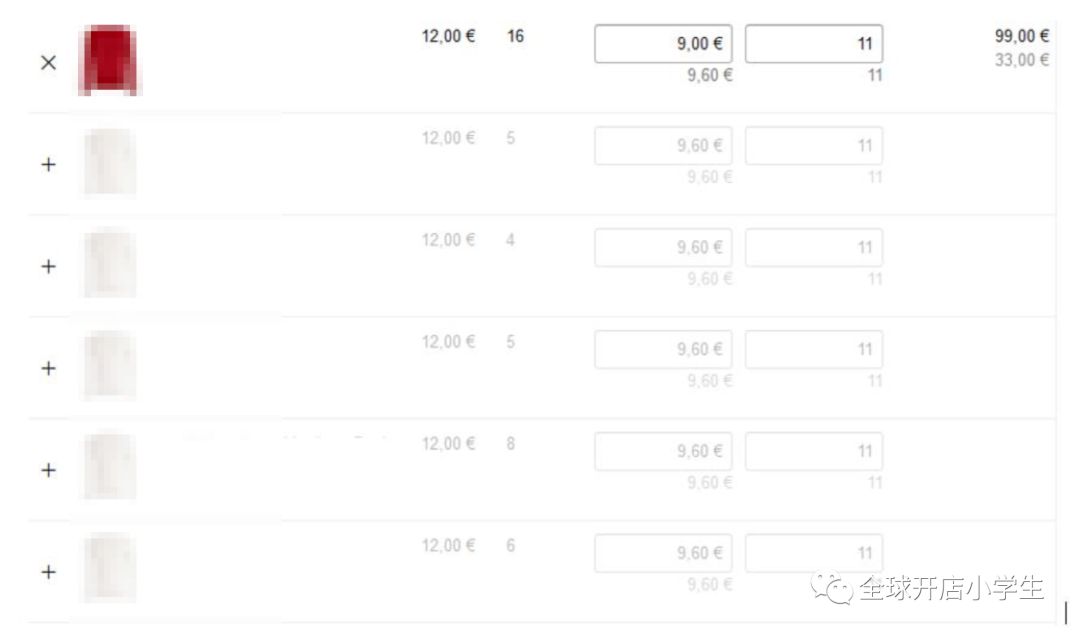Click the plus icon on the stock 8 row
Screen dimensions: 1080x636
pyautogui.click(x=48, y=470)
